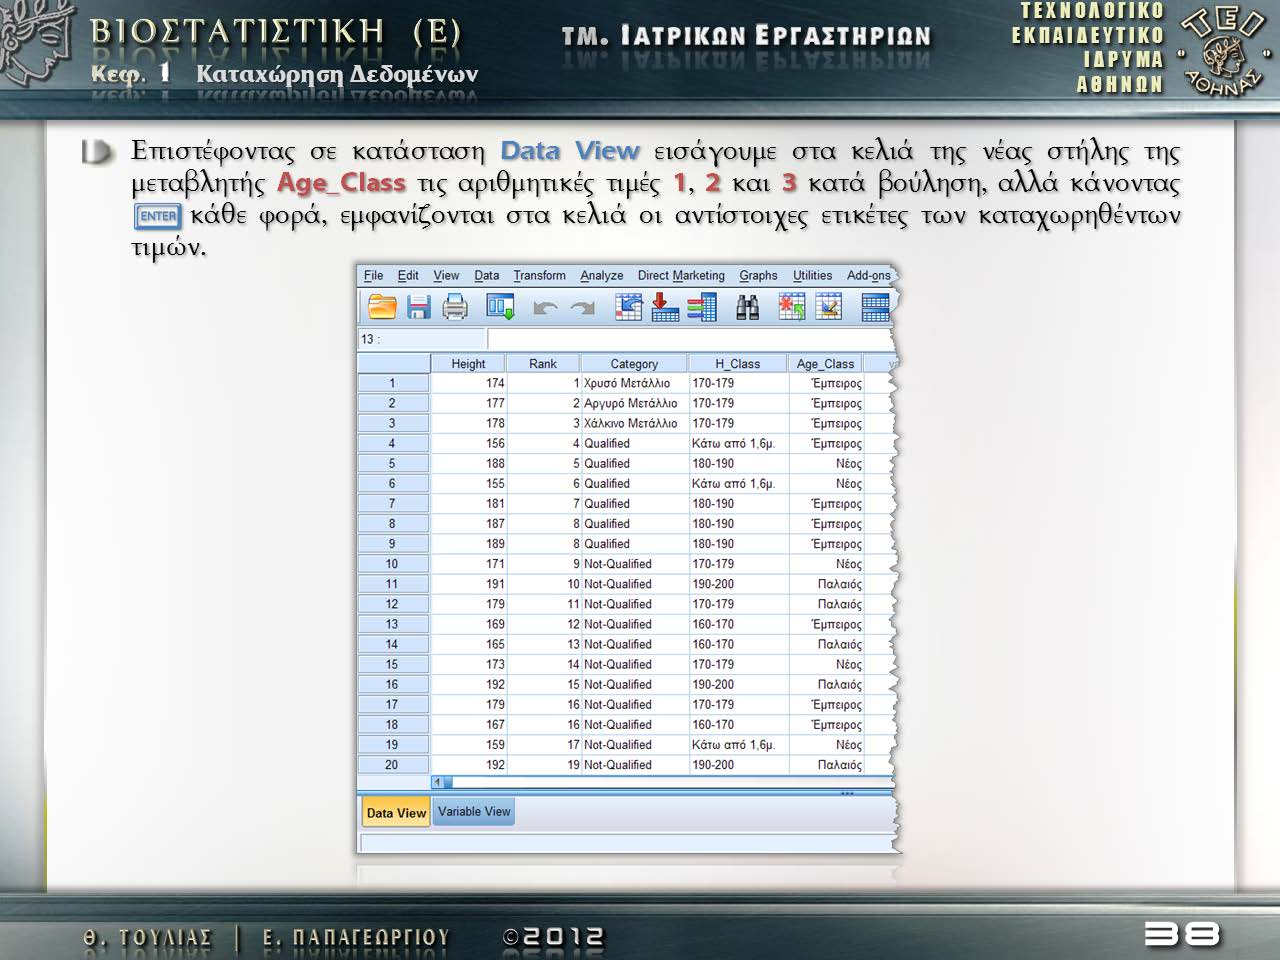The height and width of the screenshot is (960, 1280).
Task: Open the Transform menu
Action: pyautogui.click(x=539, y=275)
